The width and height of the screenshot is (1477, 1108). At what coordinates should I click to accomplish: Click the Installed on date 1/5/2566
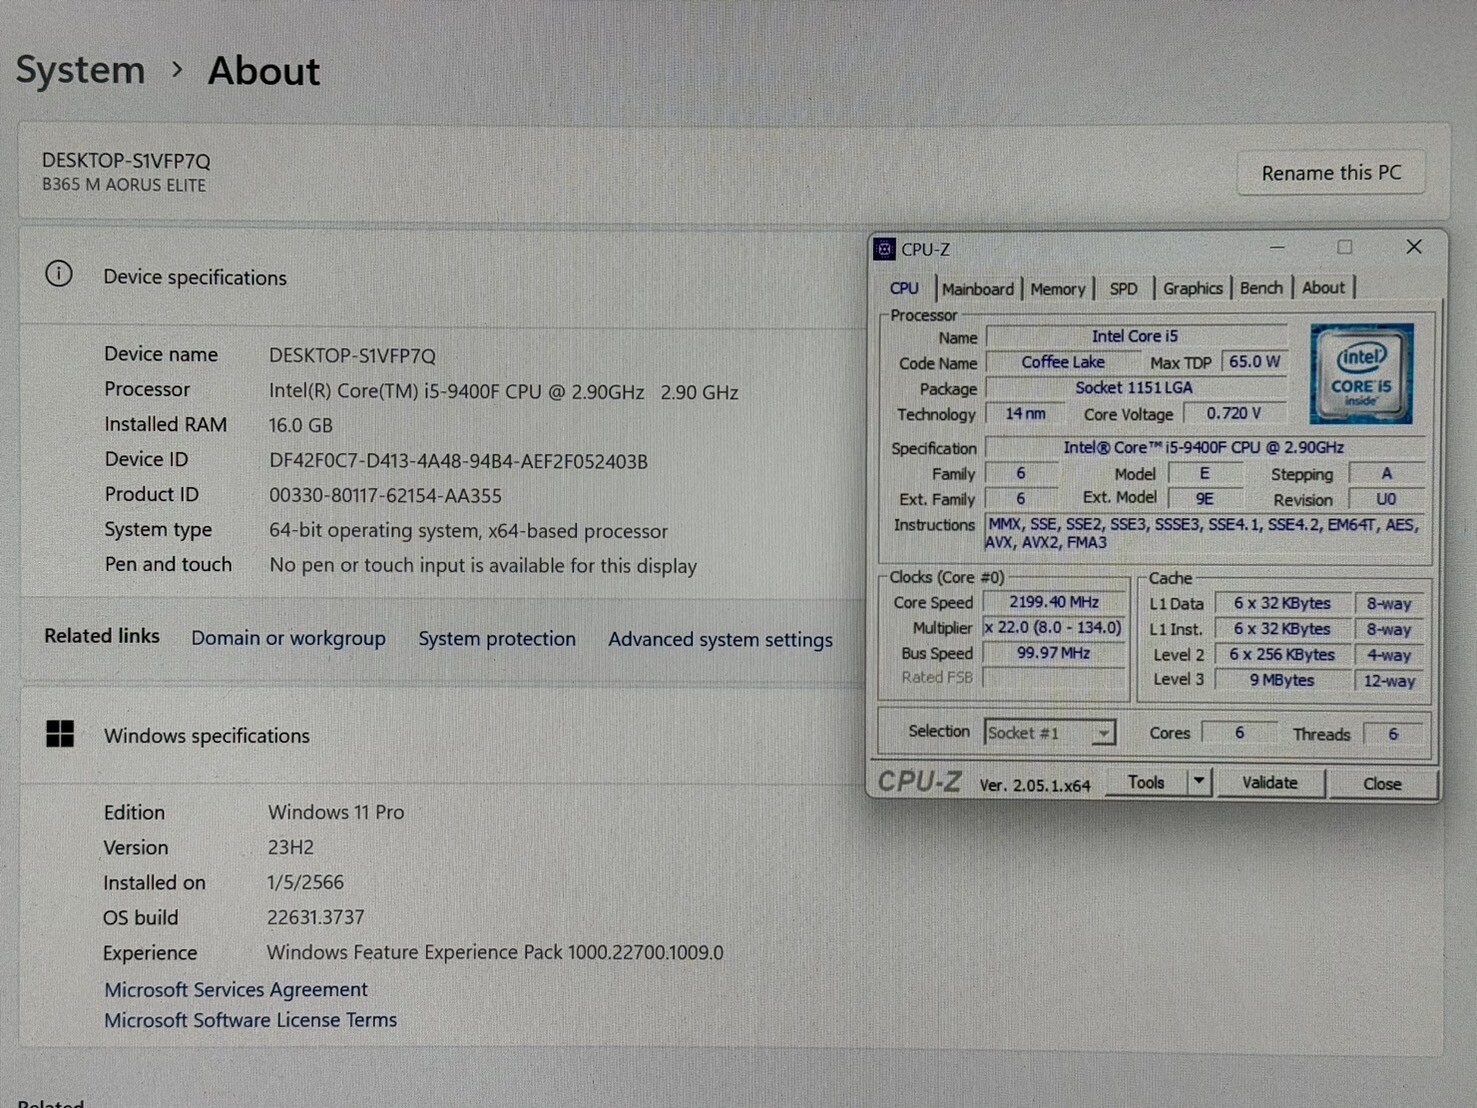tap(305, 882)
